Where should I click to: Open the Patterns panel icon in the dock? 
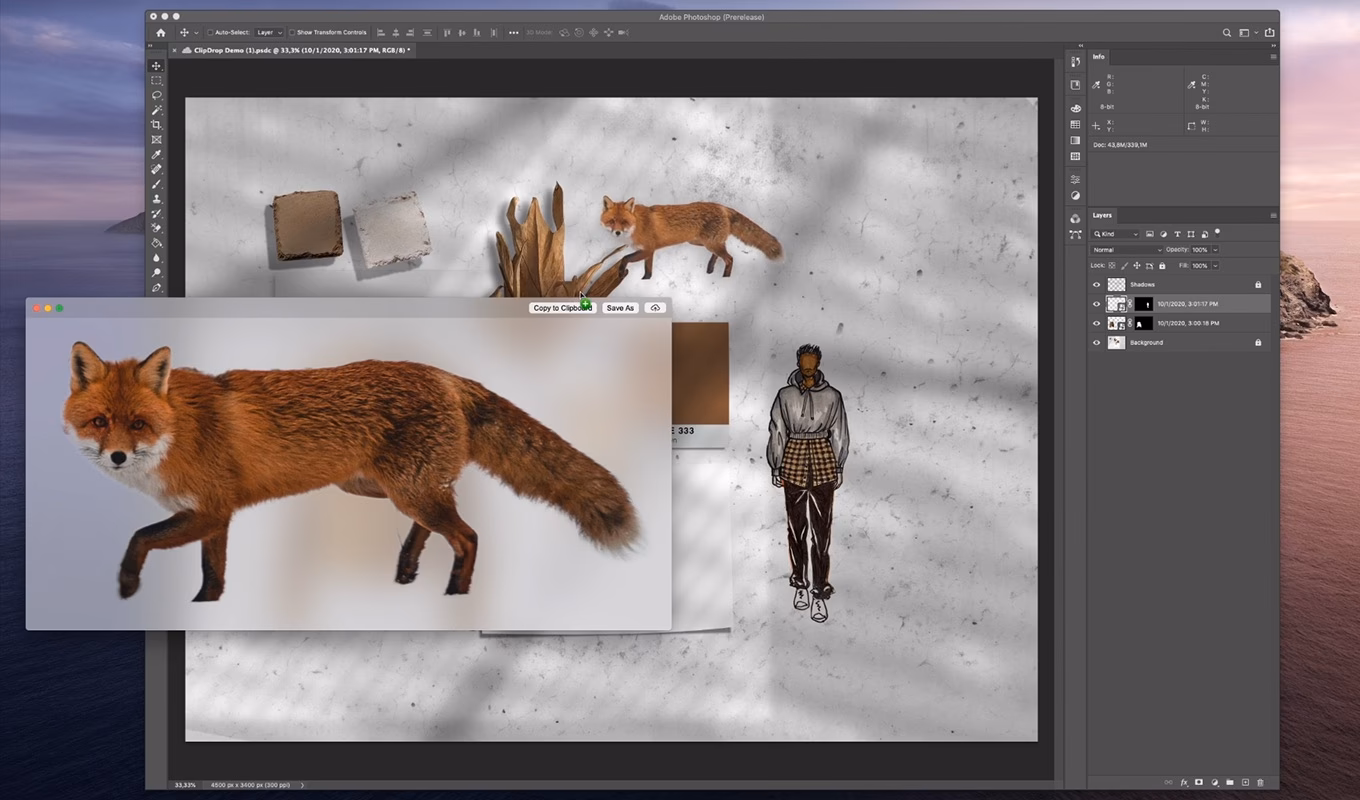(x=1075, y=157)
